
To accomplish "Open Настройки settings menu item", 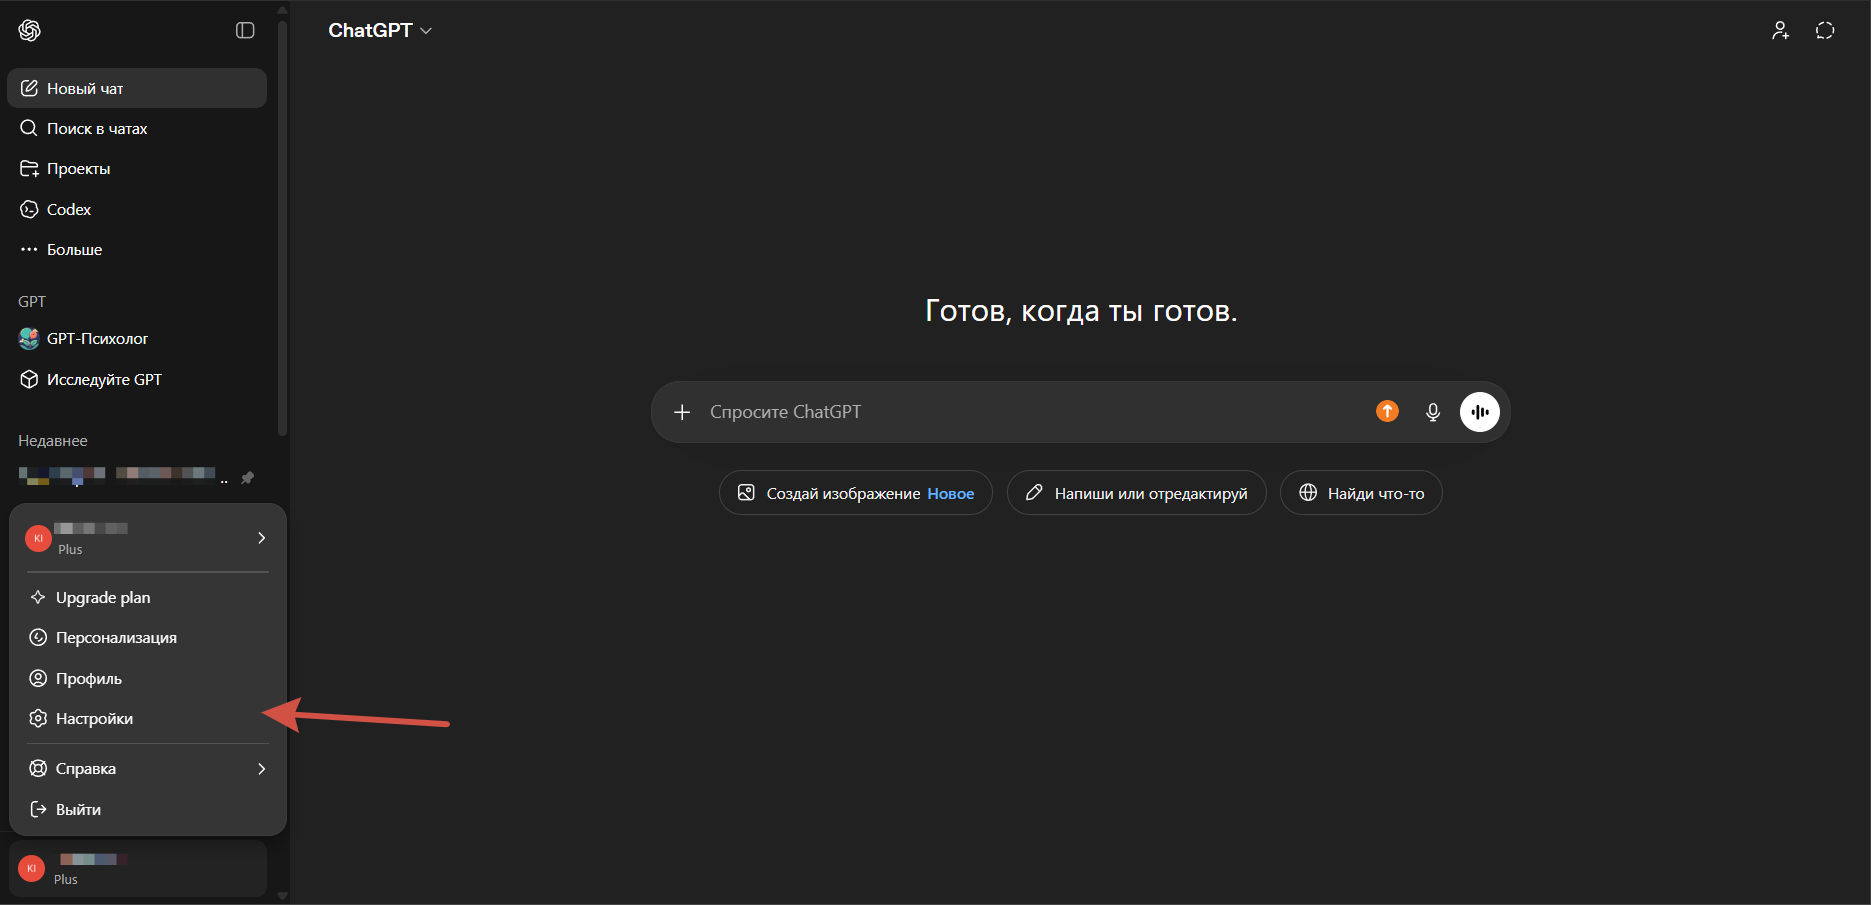I will (x=148, y=718).
